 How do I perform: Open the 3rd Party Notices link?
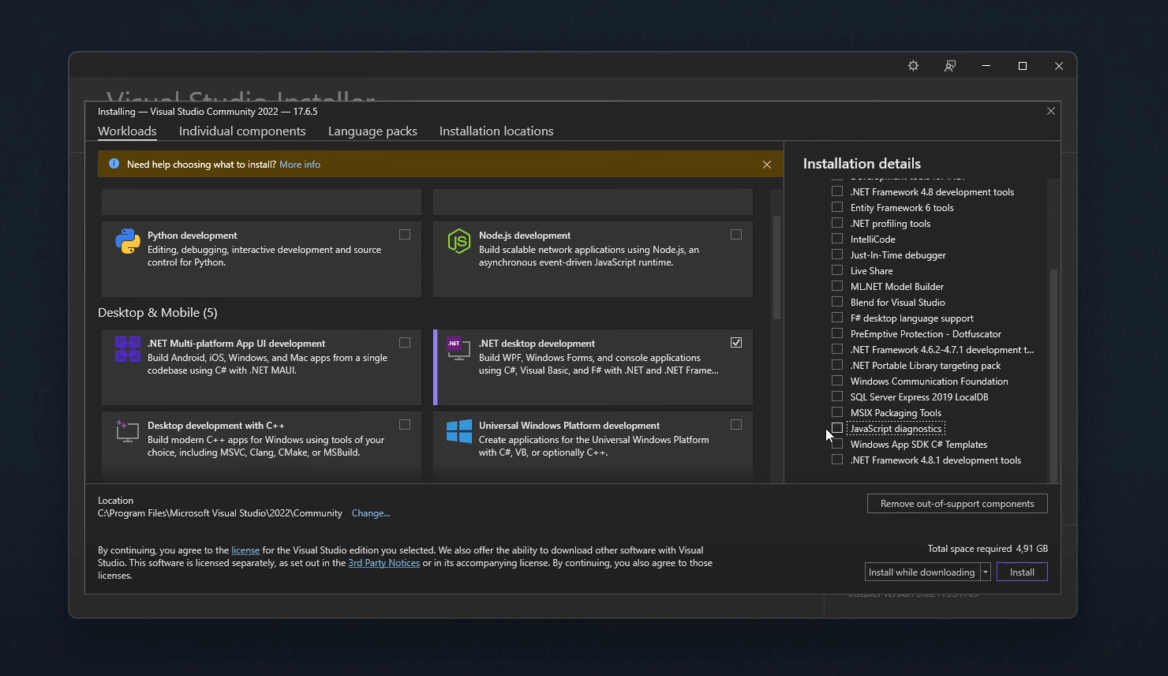pyautogui.click(x=383, y=563)
